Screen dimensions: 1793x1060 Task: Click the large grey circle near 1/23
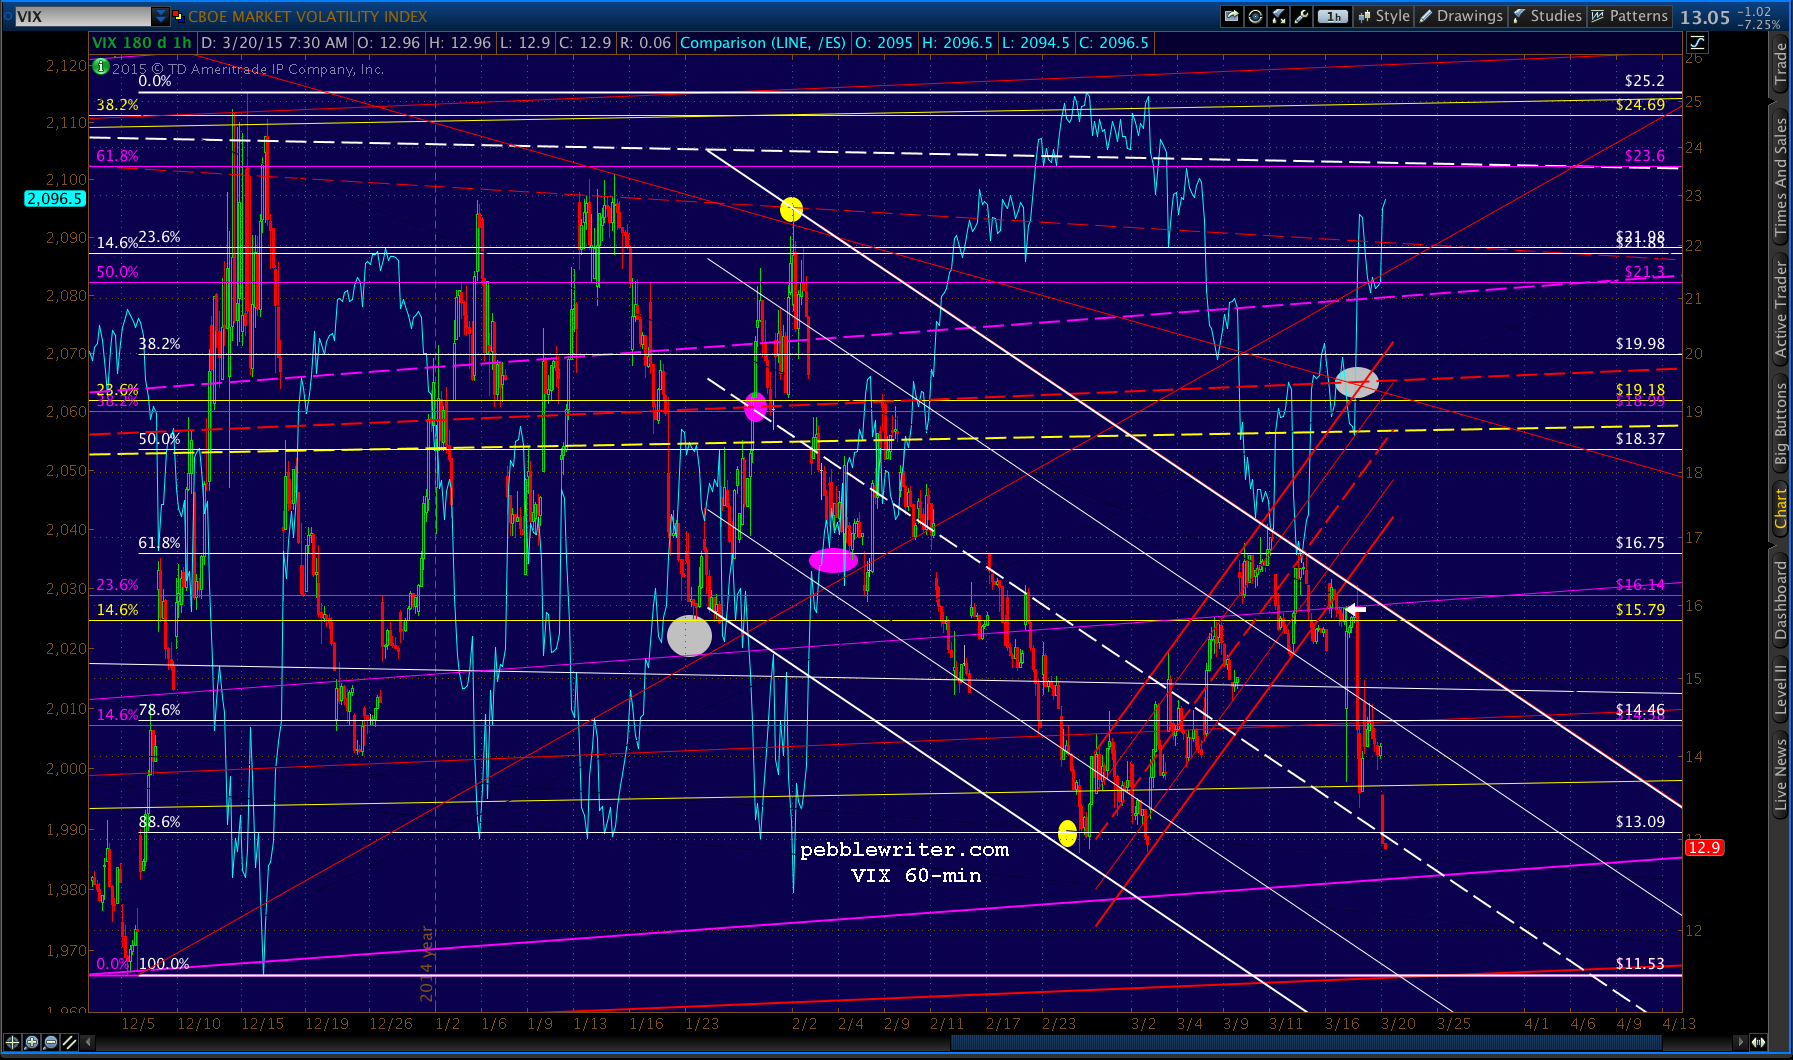[689, 635]
